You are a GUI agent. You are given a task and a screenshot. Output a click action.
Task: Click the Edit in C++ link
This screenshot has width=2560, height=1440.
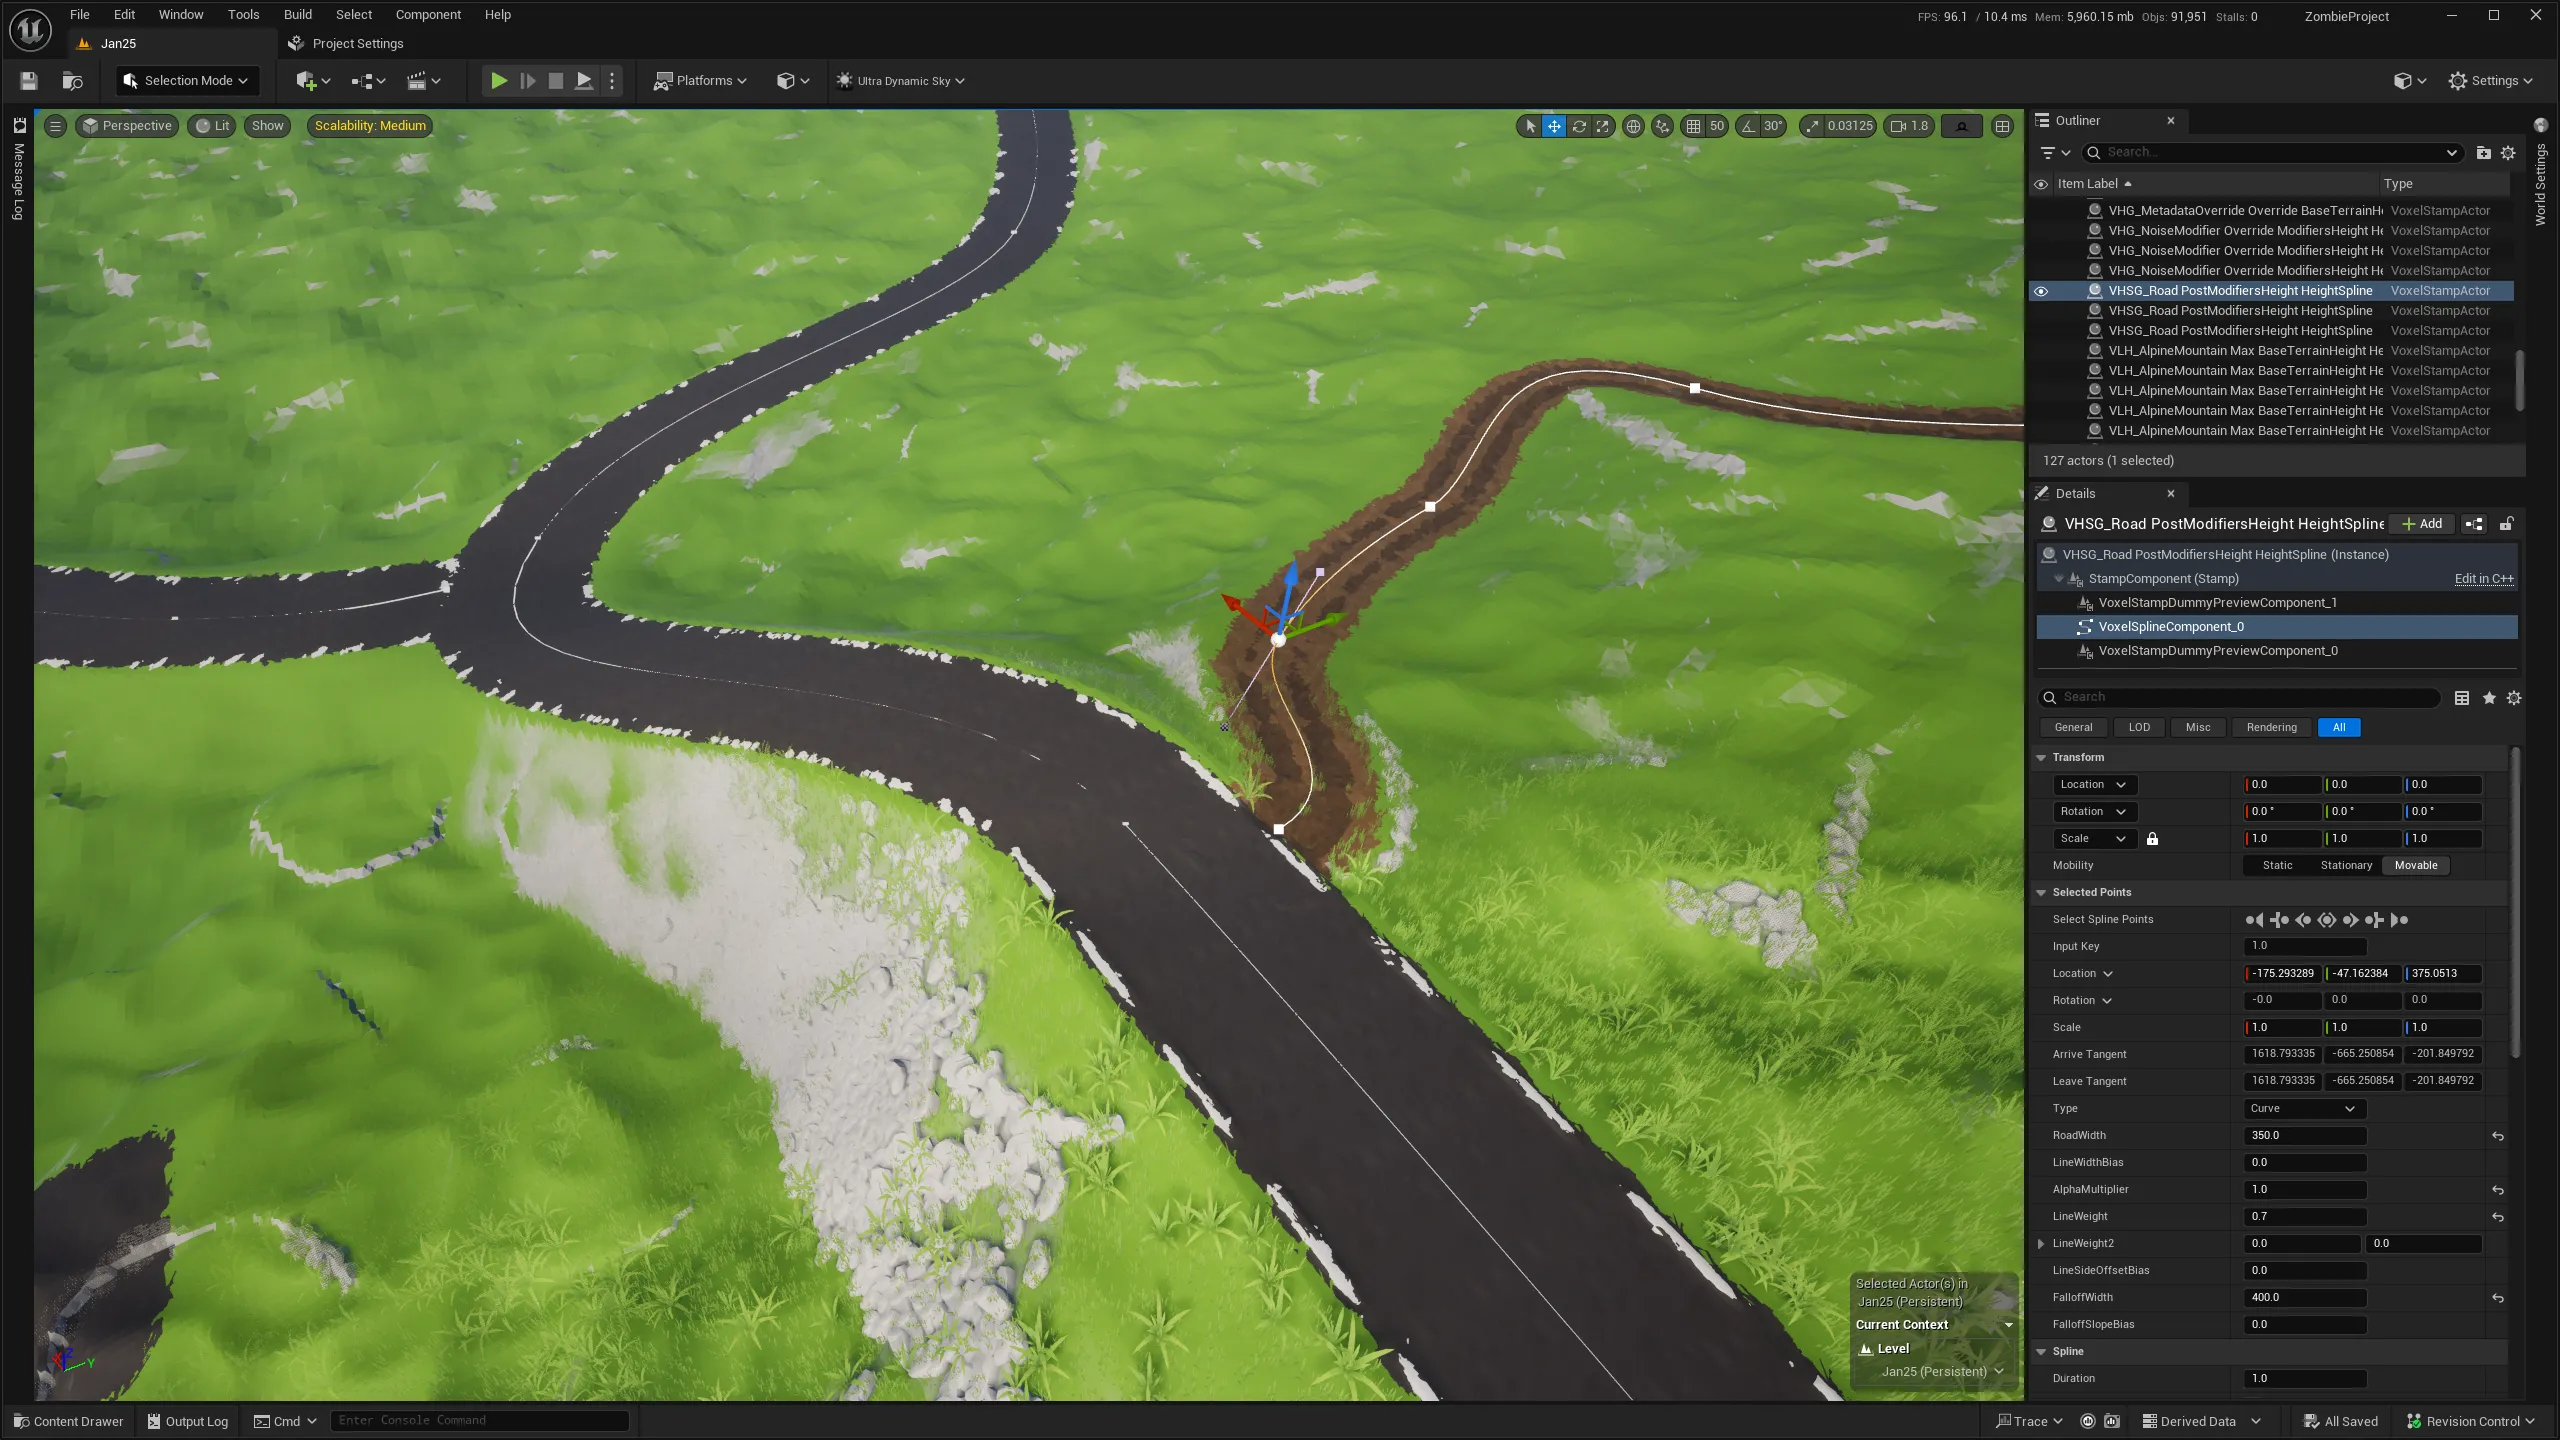coord(2483,579)
